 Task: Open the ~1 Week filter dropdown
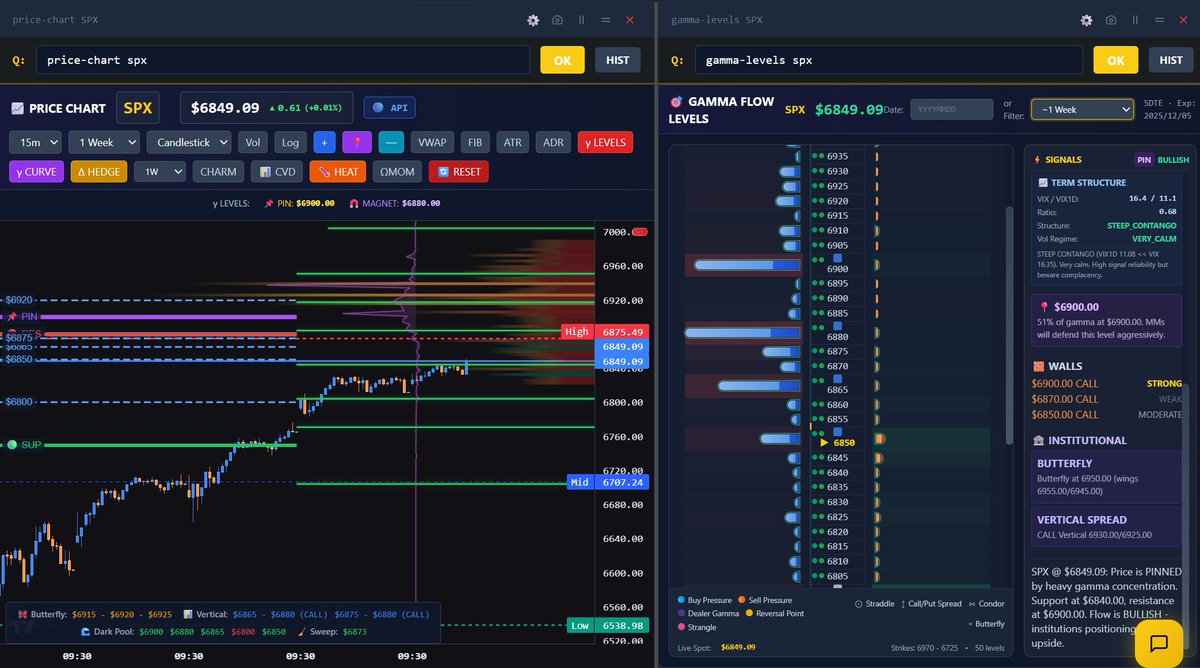tap(1083, 109)
